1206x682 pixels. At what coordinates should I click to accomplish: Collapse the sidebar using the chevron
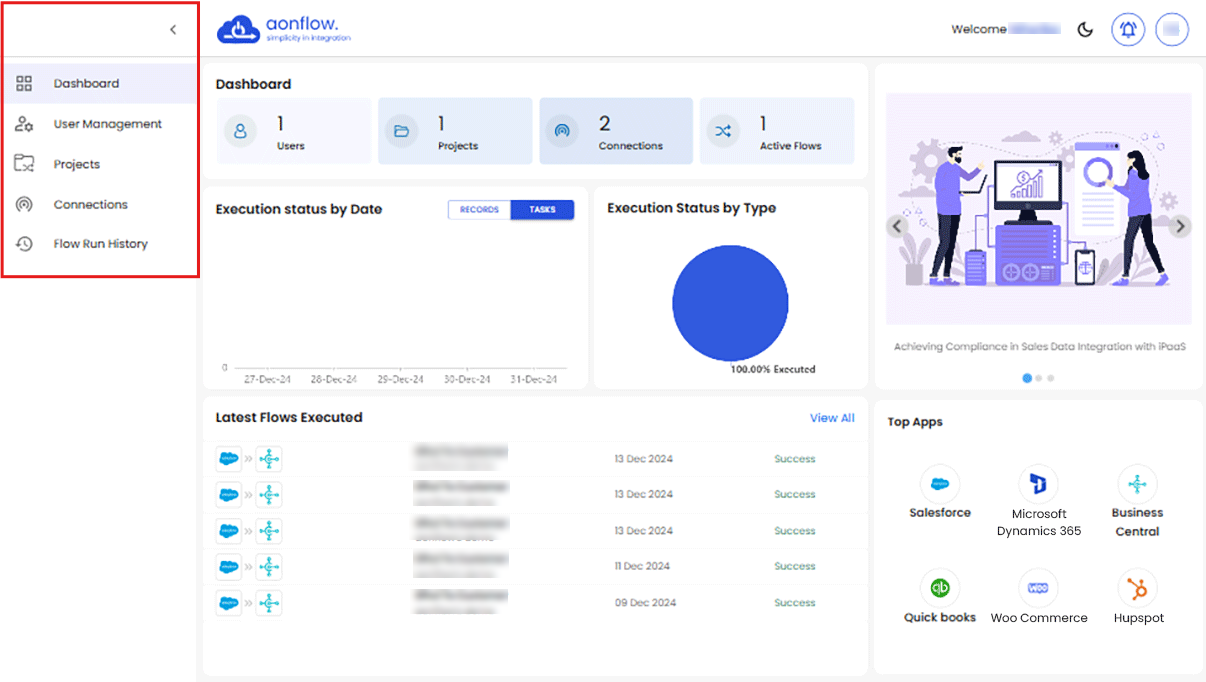(x=173, y=30)
